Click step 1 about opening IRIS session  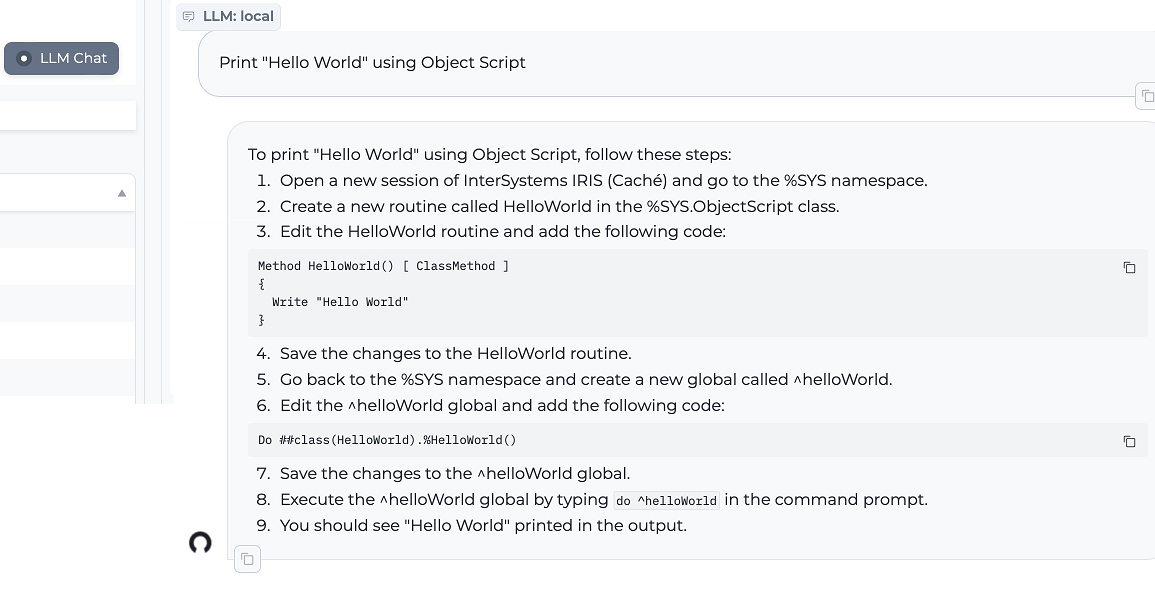(603, 181)
